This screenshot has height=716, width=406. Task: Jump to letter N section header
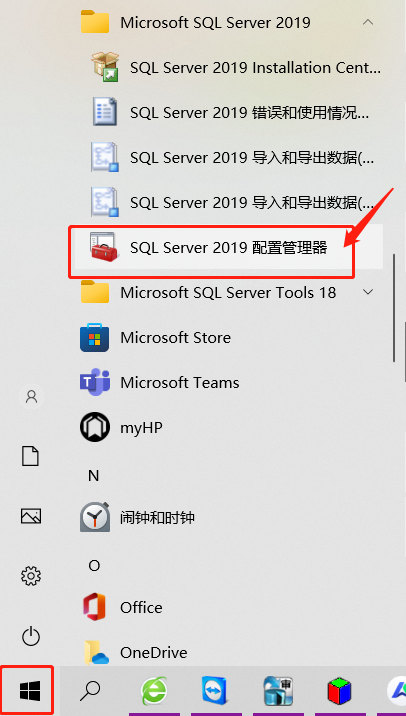pos(94,476)
